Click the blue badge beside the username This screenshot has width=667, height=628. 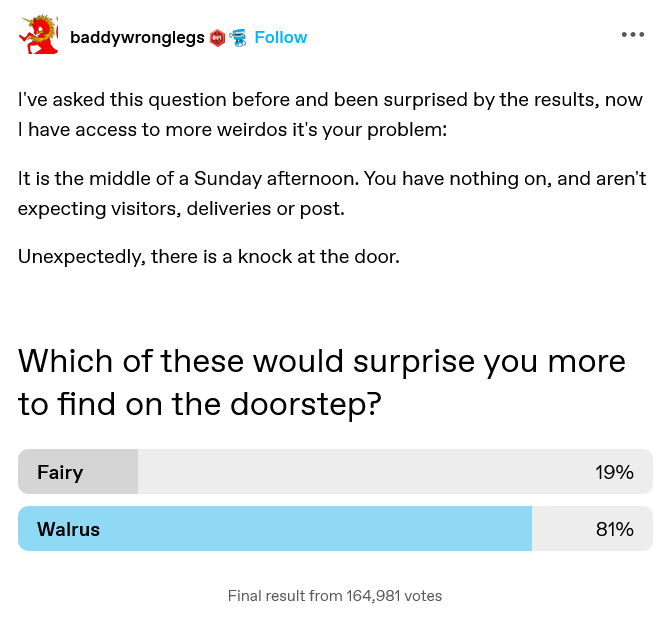(238, 38)
